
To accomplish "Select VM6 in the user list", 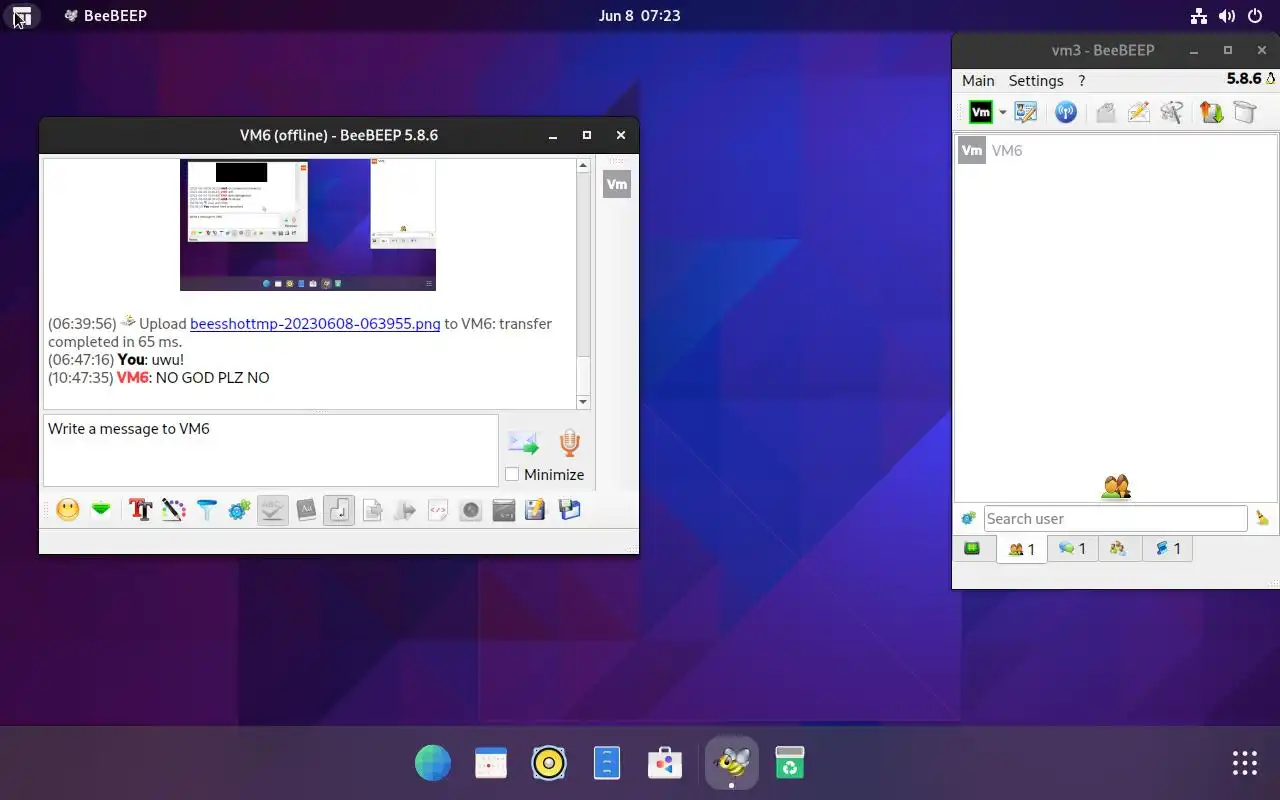I will point(1115,151).
